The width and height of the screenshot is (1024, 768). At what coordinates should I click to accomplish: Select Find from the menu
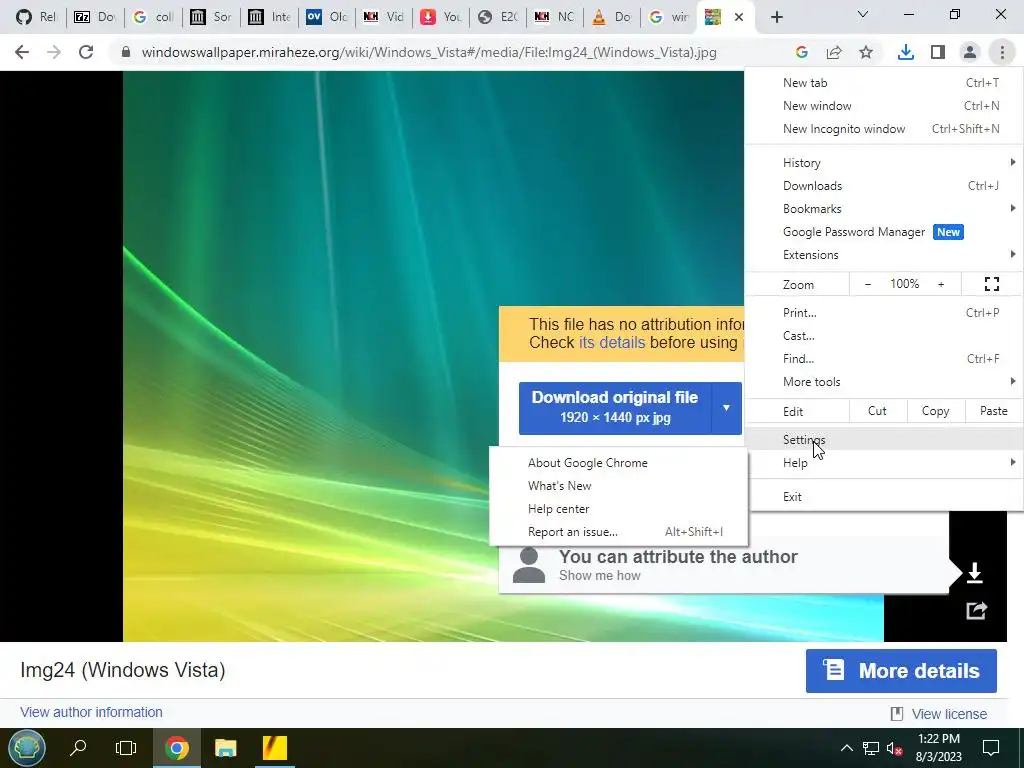click(x=884, y=359)
